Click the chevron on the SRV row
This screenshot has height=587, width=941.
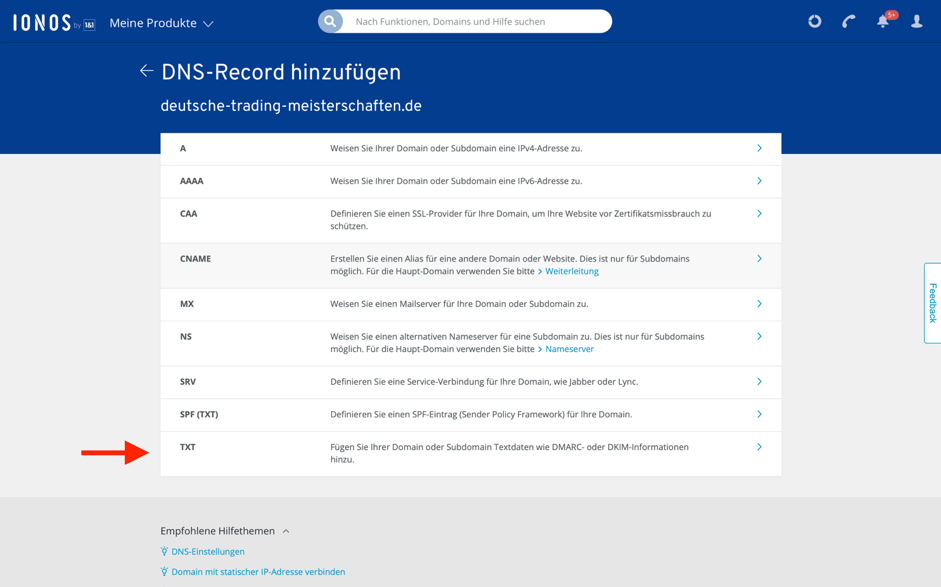759,382
